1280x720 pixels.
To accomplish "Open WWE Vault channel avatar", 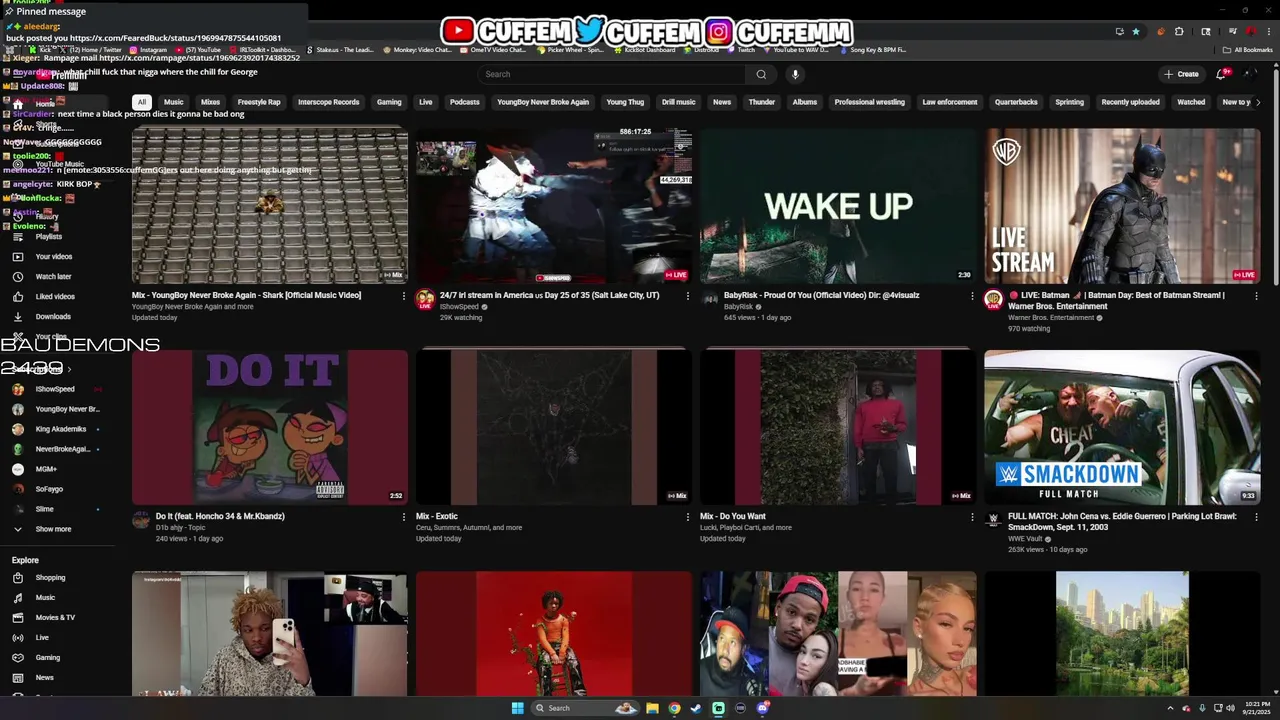I will coord(993,520).
